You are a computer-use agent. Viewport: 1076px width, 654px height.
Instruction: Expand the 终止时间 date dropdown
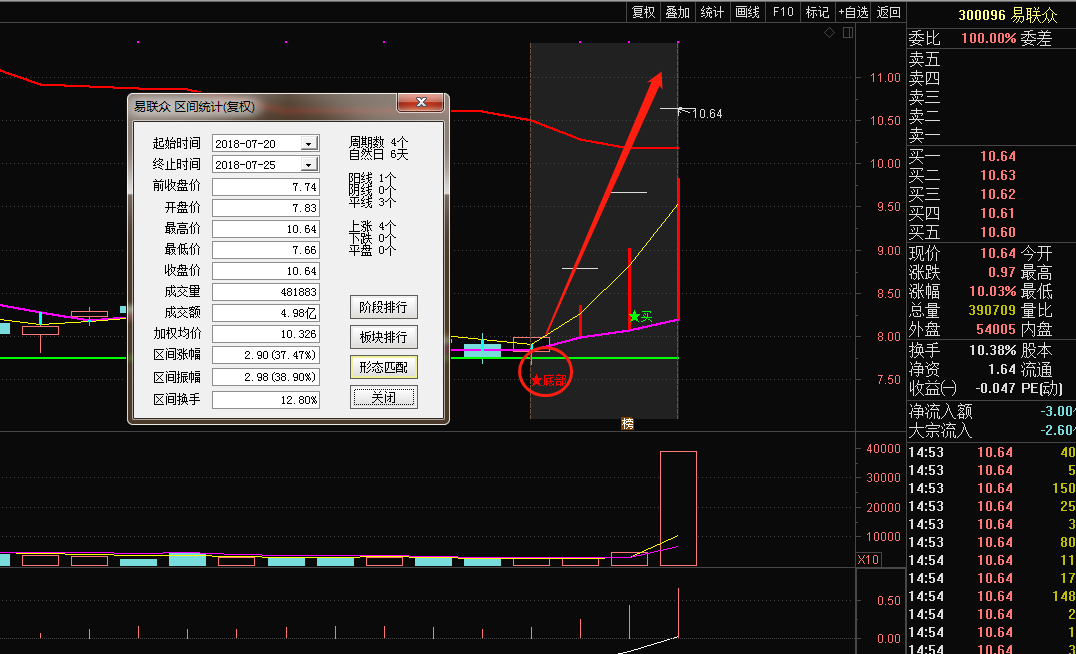308,164
